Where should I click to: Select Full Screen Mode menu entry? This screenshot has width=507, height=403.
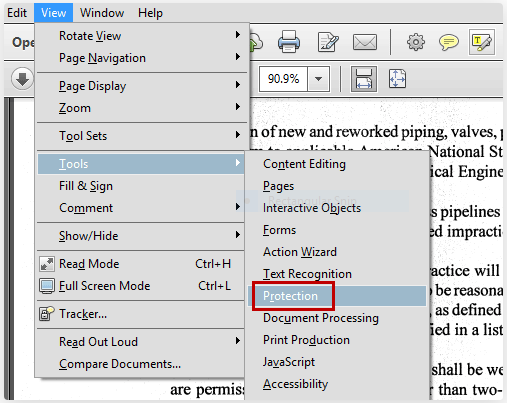[x=141, y=286]
